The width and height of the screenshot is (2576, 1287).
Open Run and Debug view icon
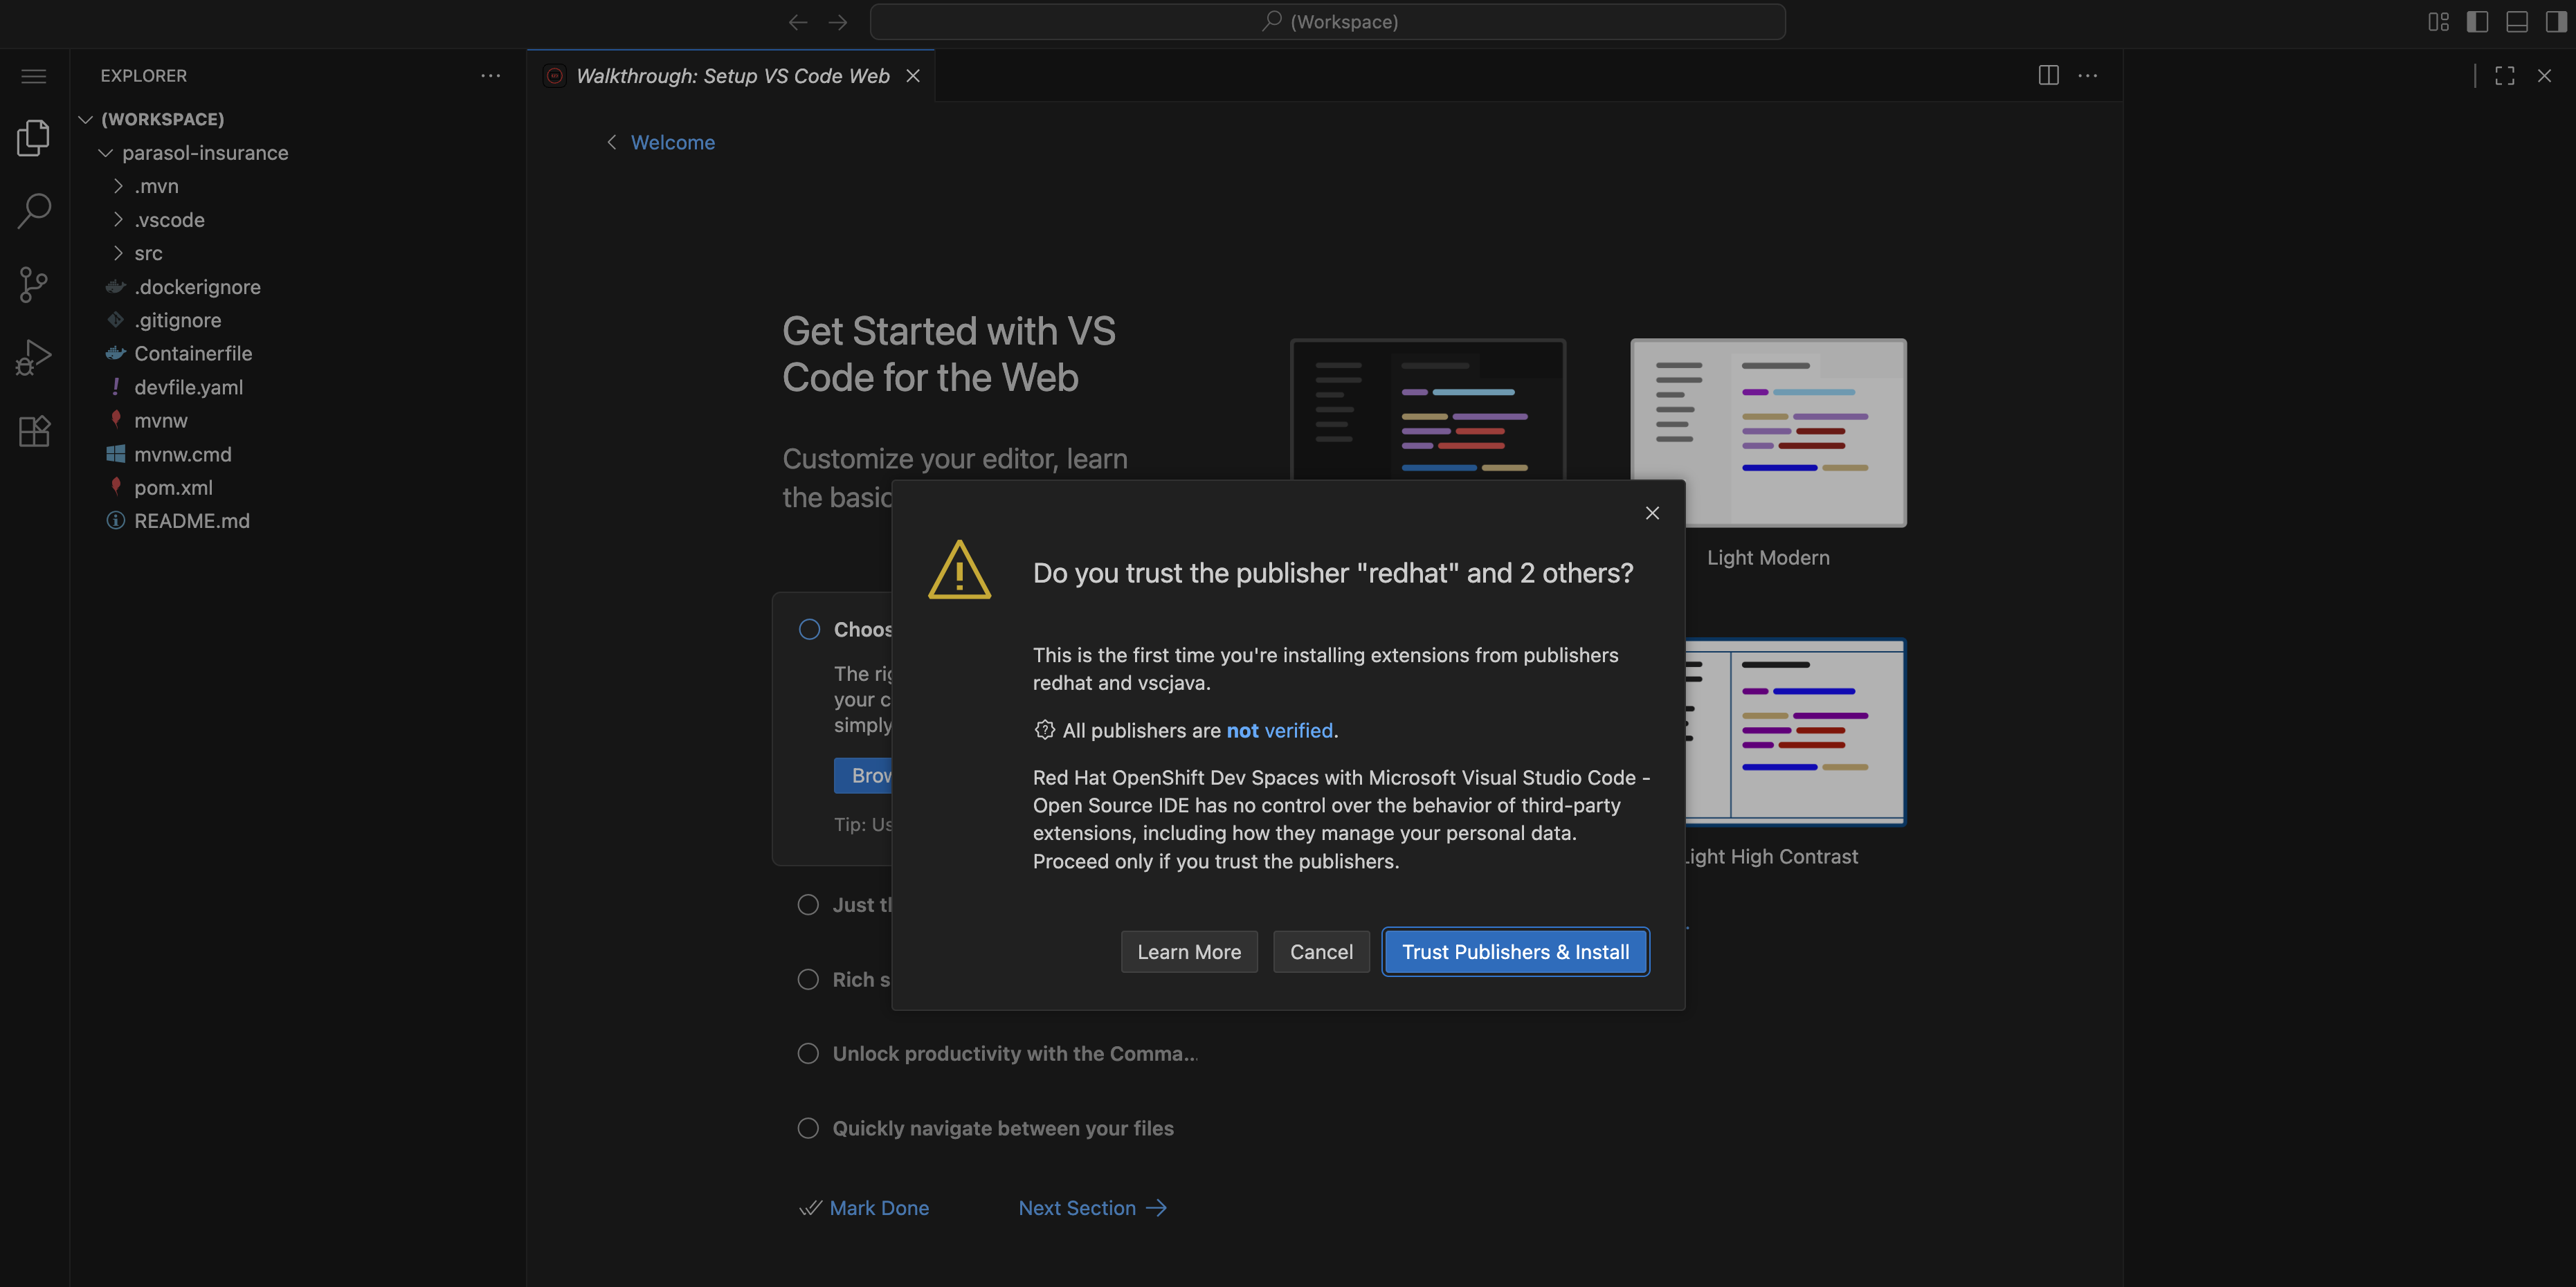pos(34,357)
